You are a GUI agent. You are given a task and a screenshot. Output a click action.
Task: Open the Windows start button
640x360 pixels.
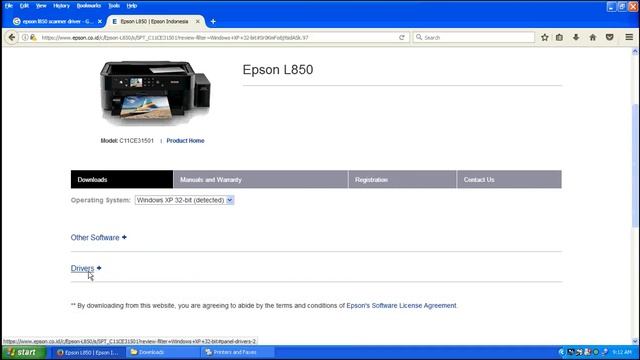24,352
